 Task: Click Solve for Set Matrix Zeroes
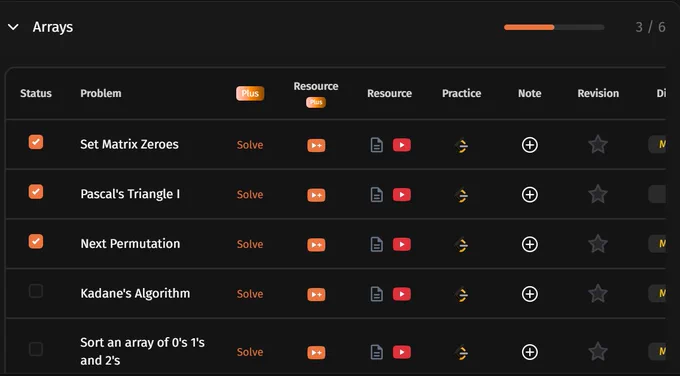(x=250, y=145)
